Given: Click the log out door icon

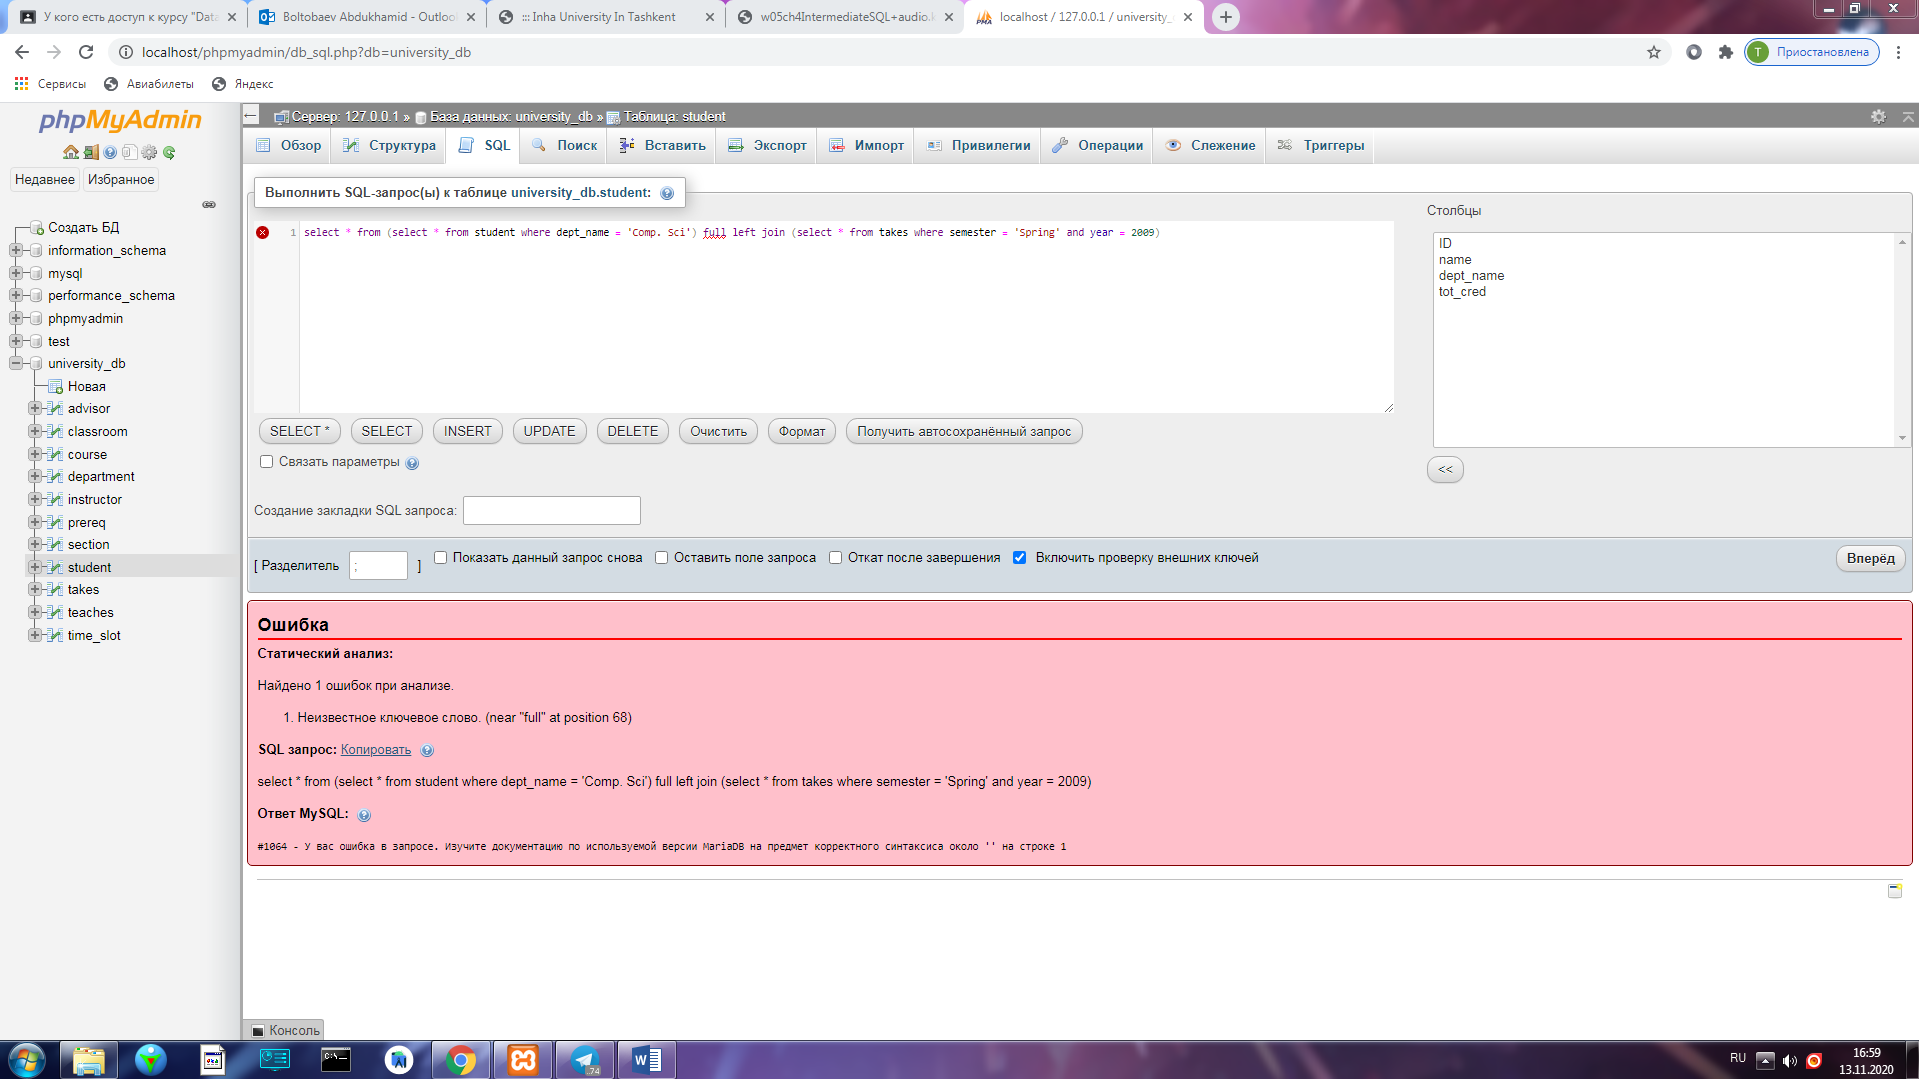Looking at the screenshot, I should [91, 153].
